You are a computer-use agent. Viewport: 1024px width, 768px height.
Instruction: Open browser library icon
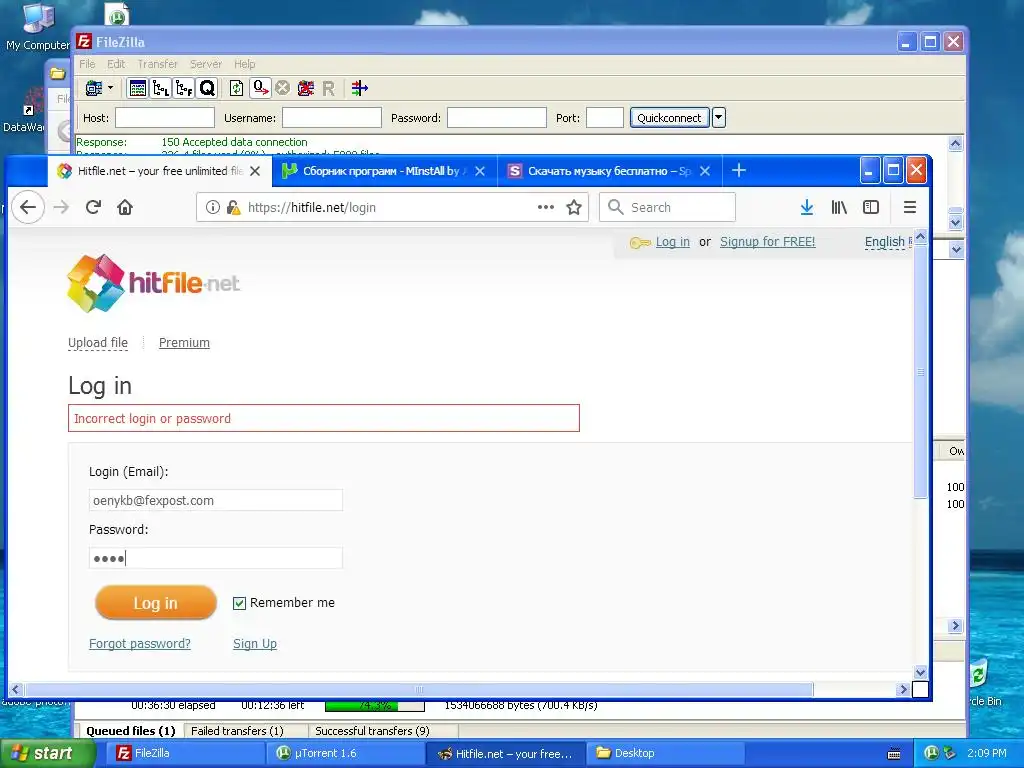tap(839, 207)
